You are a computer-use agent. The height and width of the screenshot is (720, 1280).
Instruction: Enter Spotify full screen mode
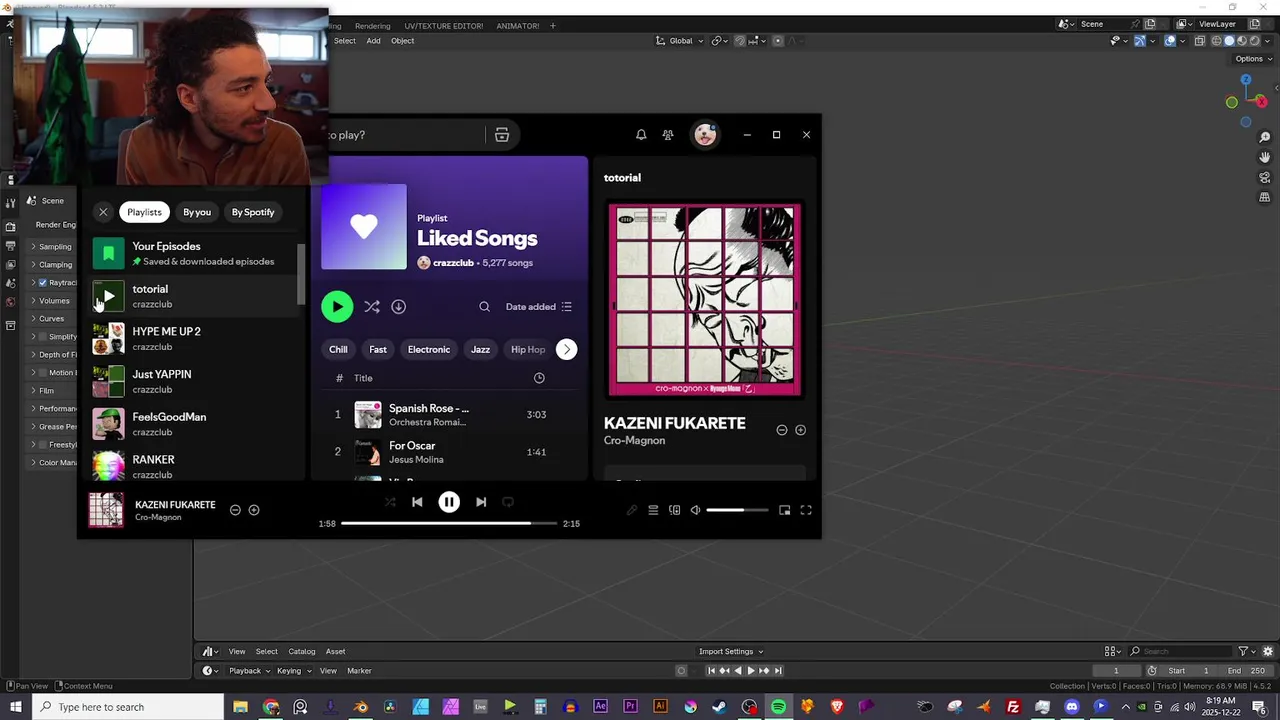pyautogui.click(x=806, y=510)
